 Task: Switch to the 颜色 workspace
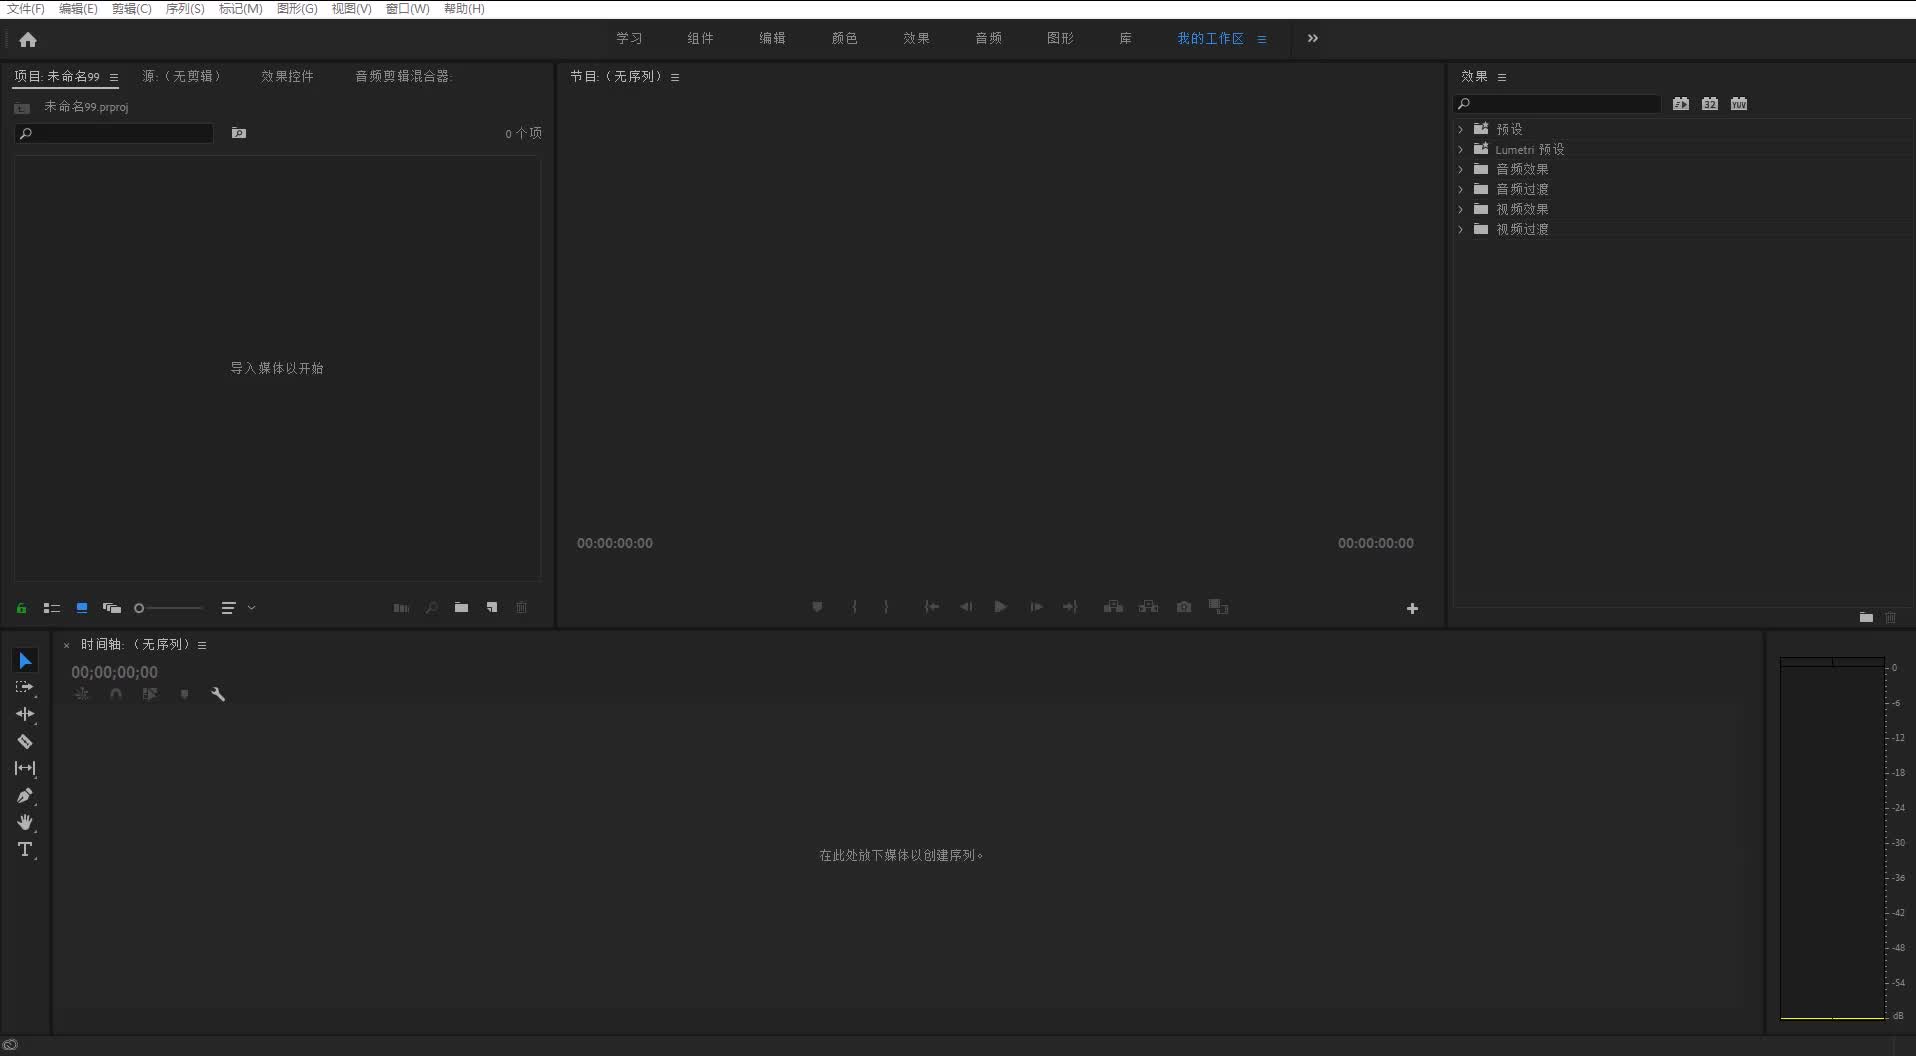click(845, 38)
